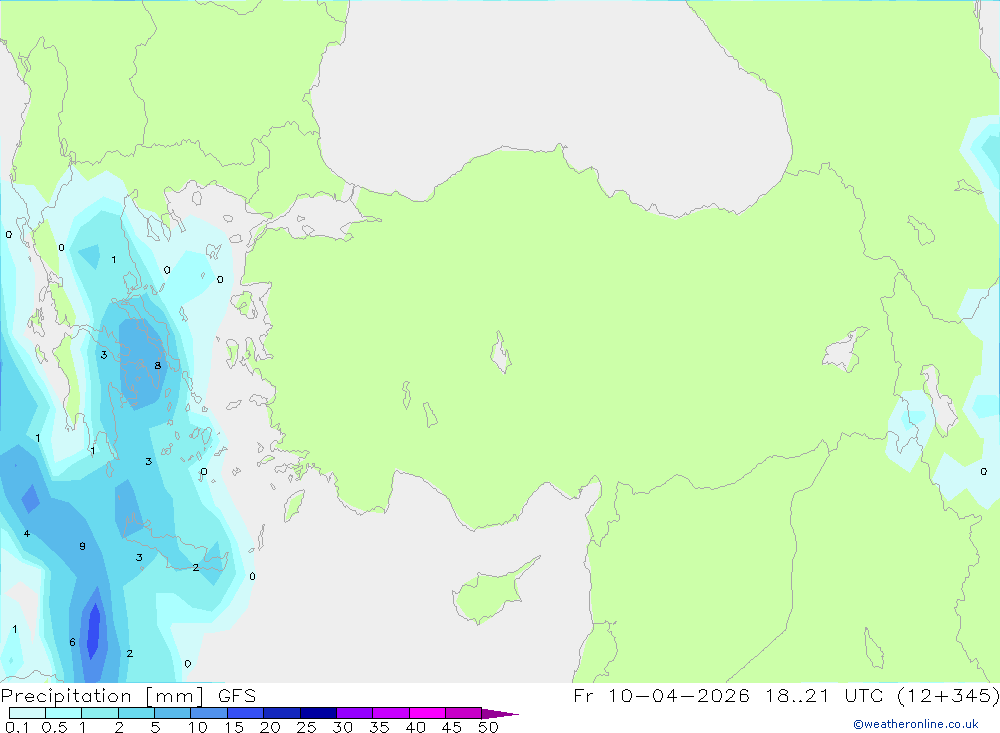Viewport: 1000px width, 733px height.
Task: Click the legend label '25'
Action: click(x=307, y=727)
